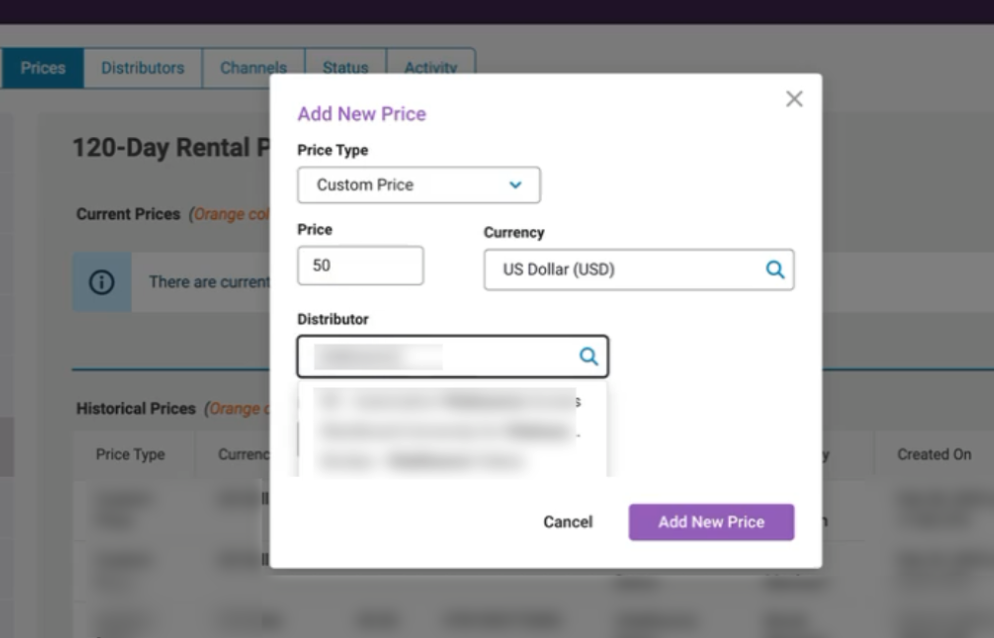Close the Add New Price dialog
The image size is (994, 638).
coord(794,99)
